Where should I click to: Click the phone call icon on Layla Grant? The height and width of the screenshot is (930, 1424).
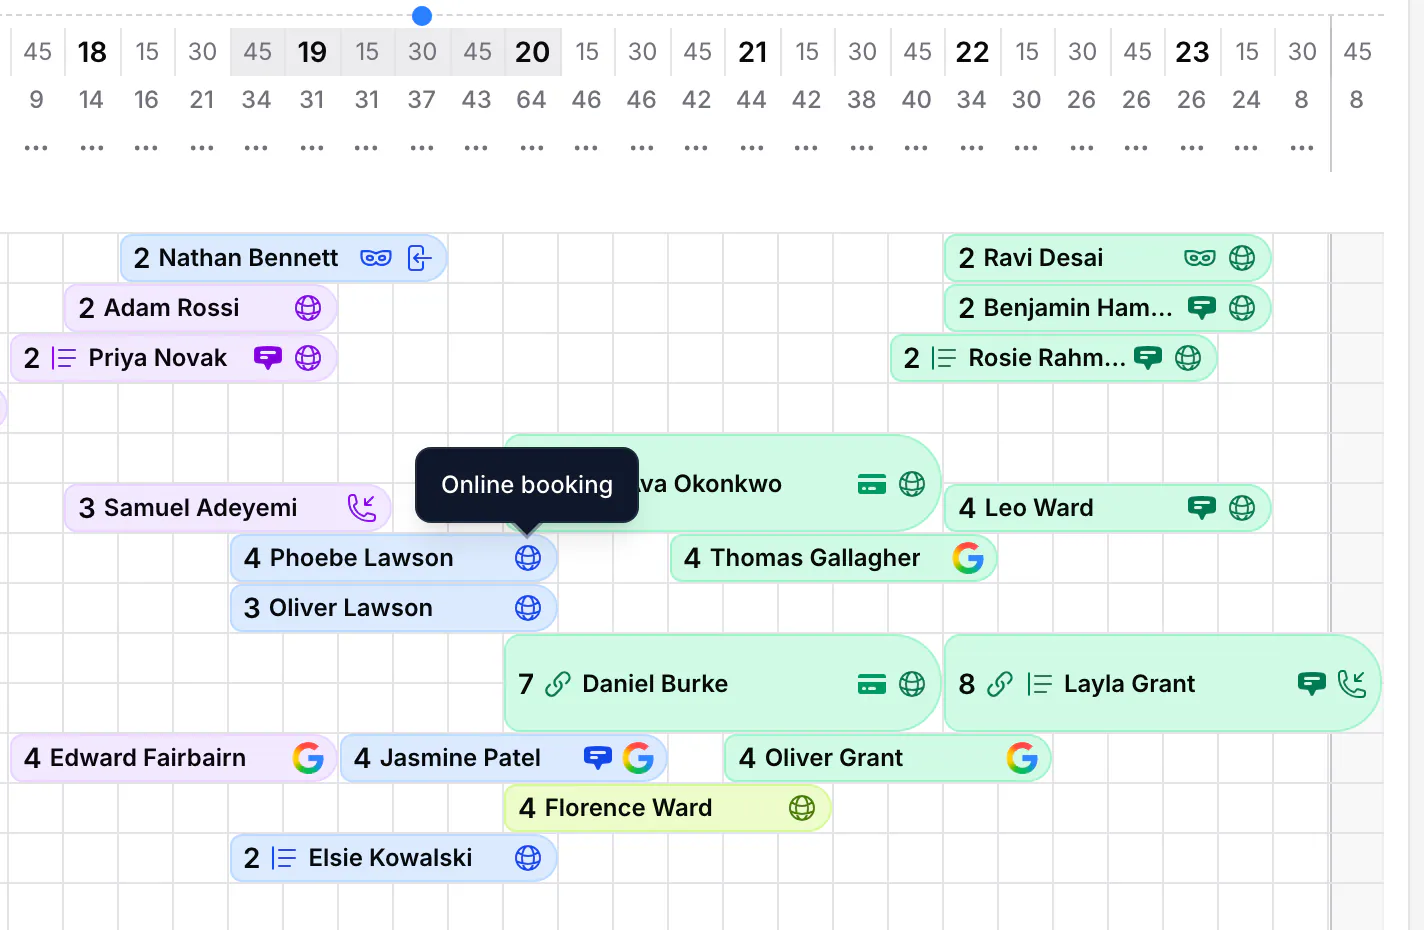(1352, 684)
